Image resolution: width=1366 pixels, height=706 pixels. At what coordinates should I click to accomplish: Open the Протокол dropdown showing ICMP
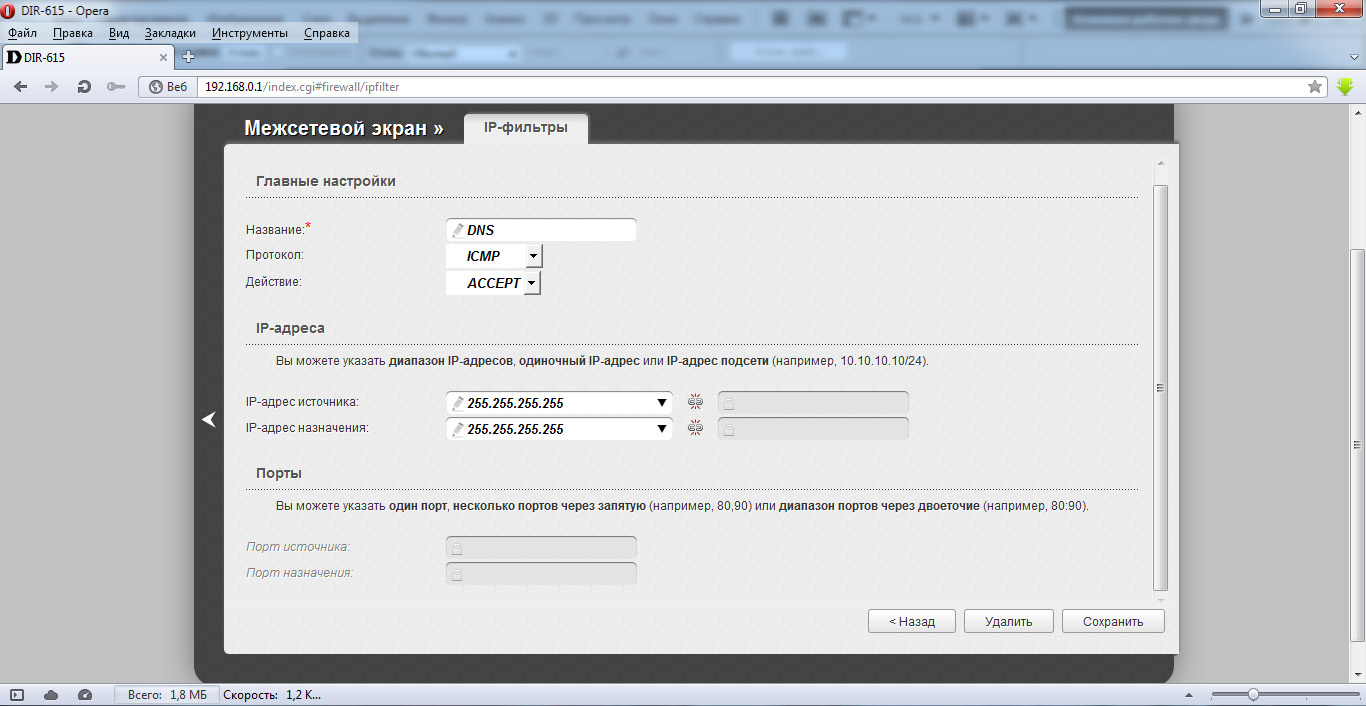pos(533,256)
